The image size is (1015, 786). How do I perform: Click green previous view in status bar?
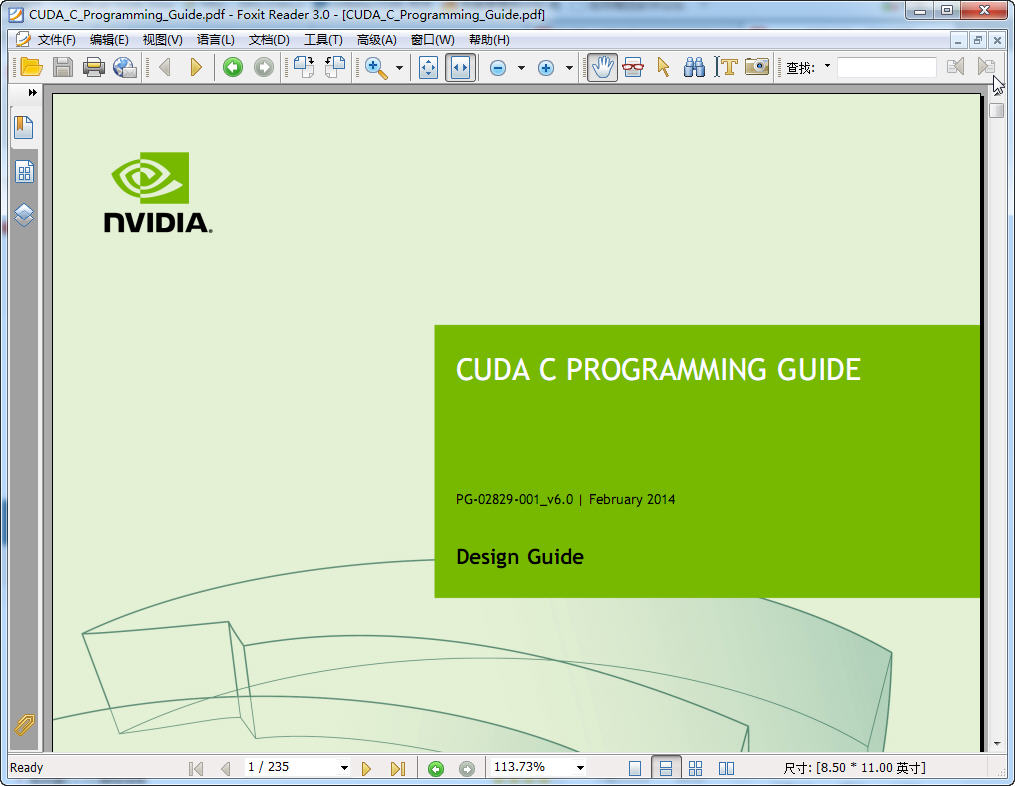coord(436,769)
